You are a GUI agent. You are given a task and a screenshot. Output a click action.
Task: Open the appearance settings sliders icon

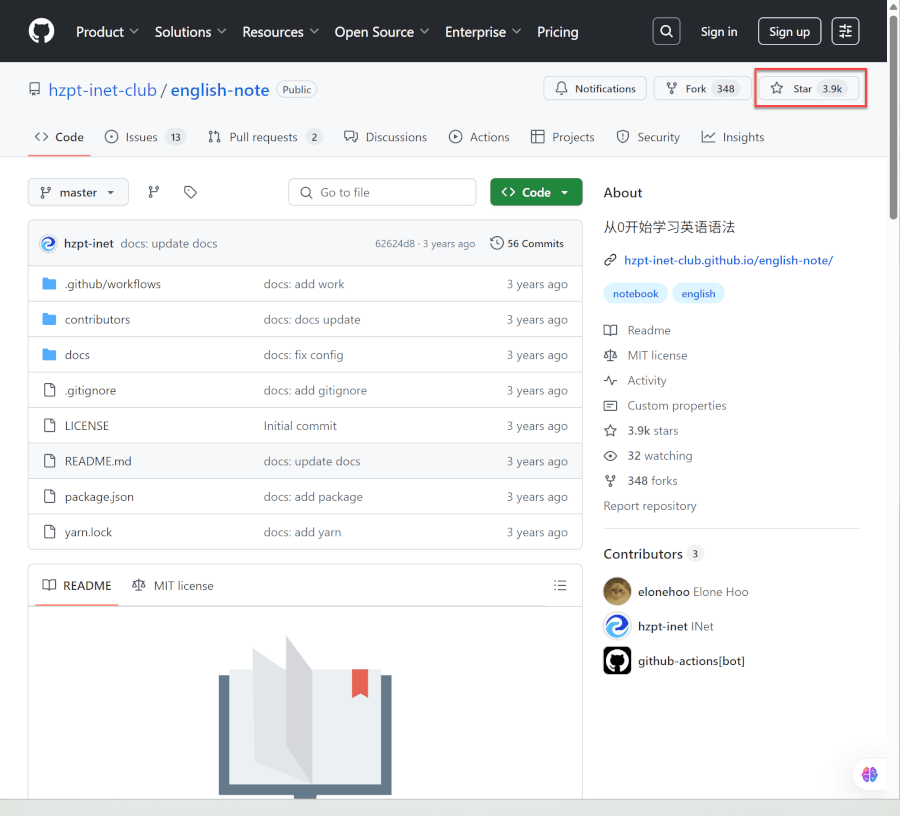click(845, 31)
